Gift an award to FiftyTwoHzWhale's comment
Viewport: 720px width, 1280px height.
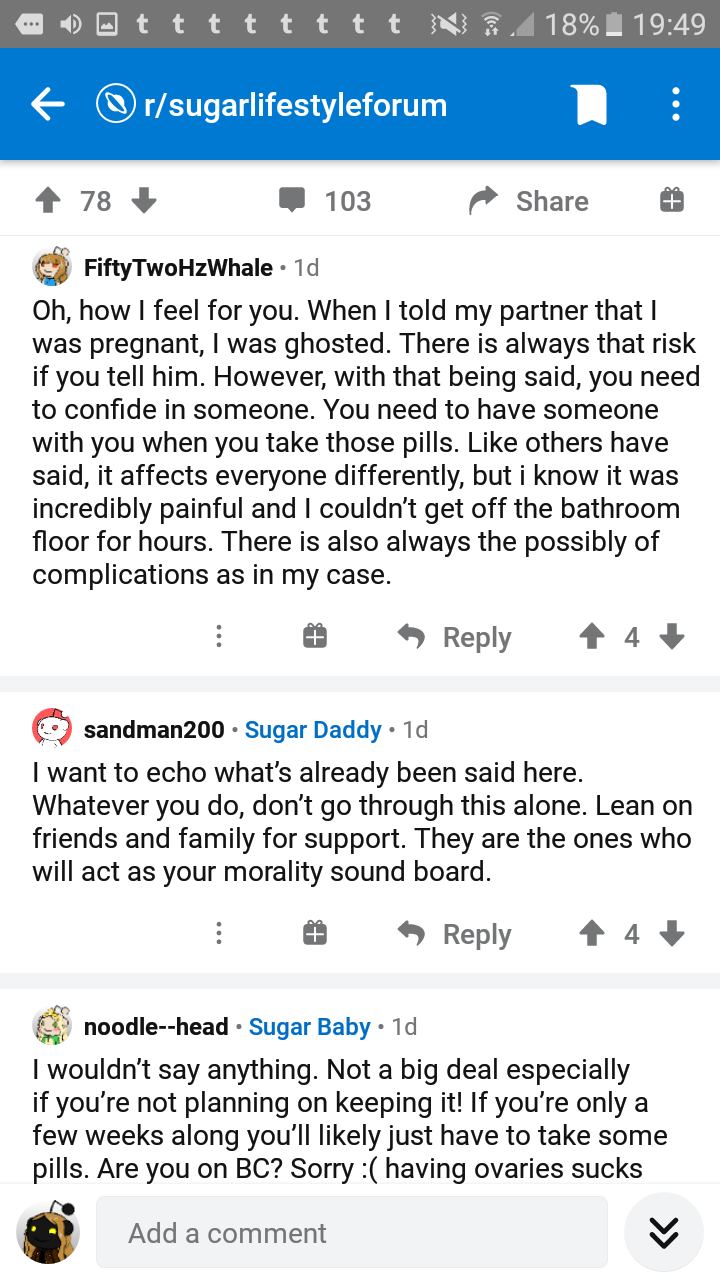(x=315, y=637)
